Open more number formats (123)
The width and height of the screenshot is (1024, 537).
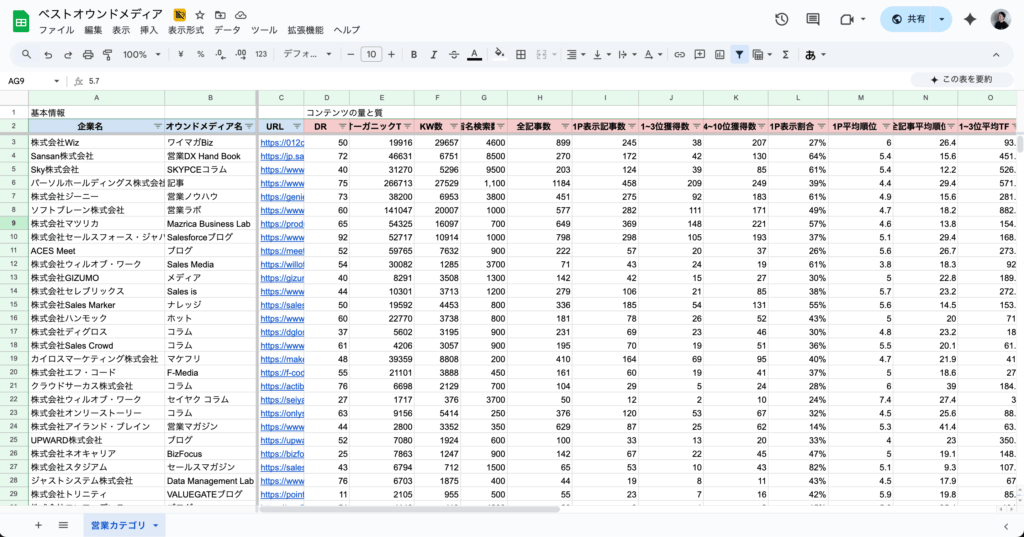click(x=261, y=55)
